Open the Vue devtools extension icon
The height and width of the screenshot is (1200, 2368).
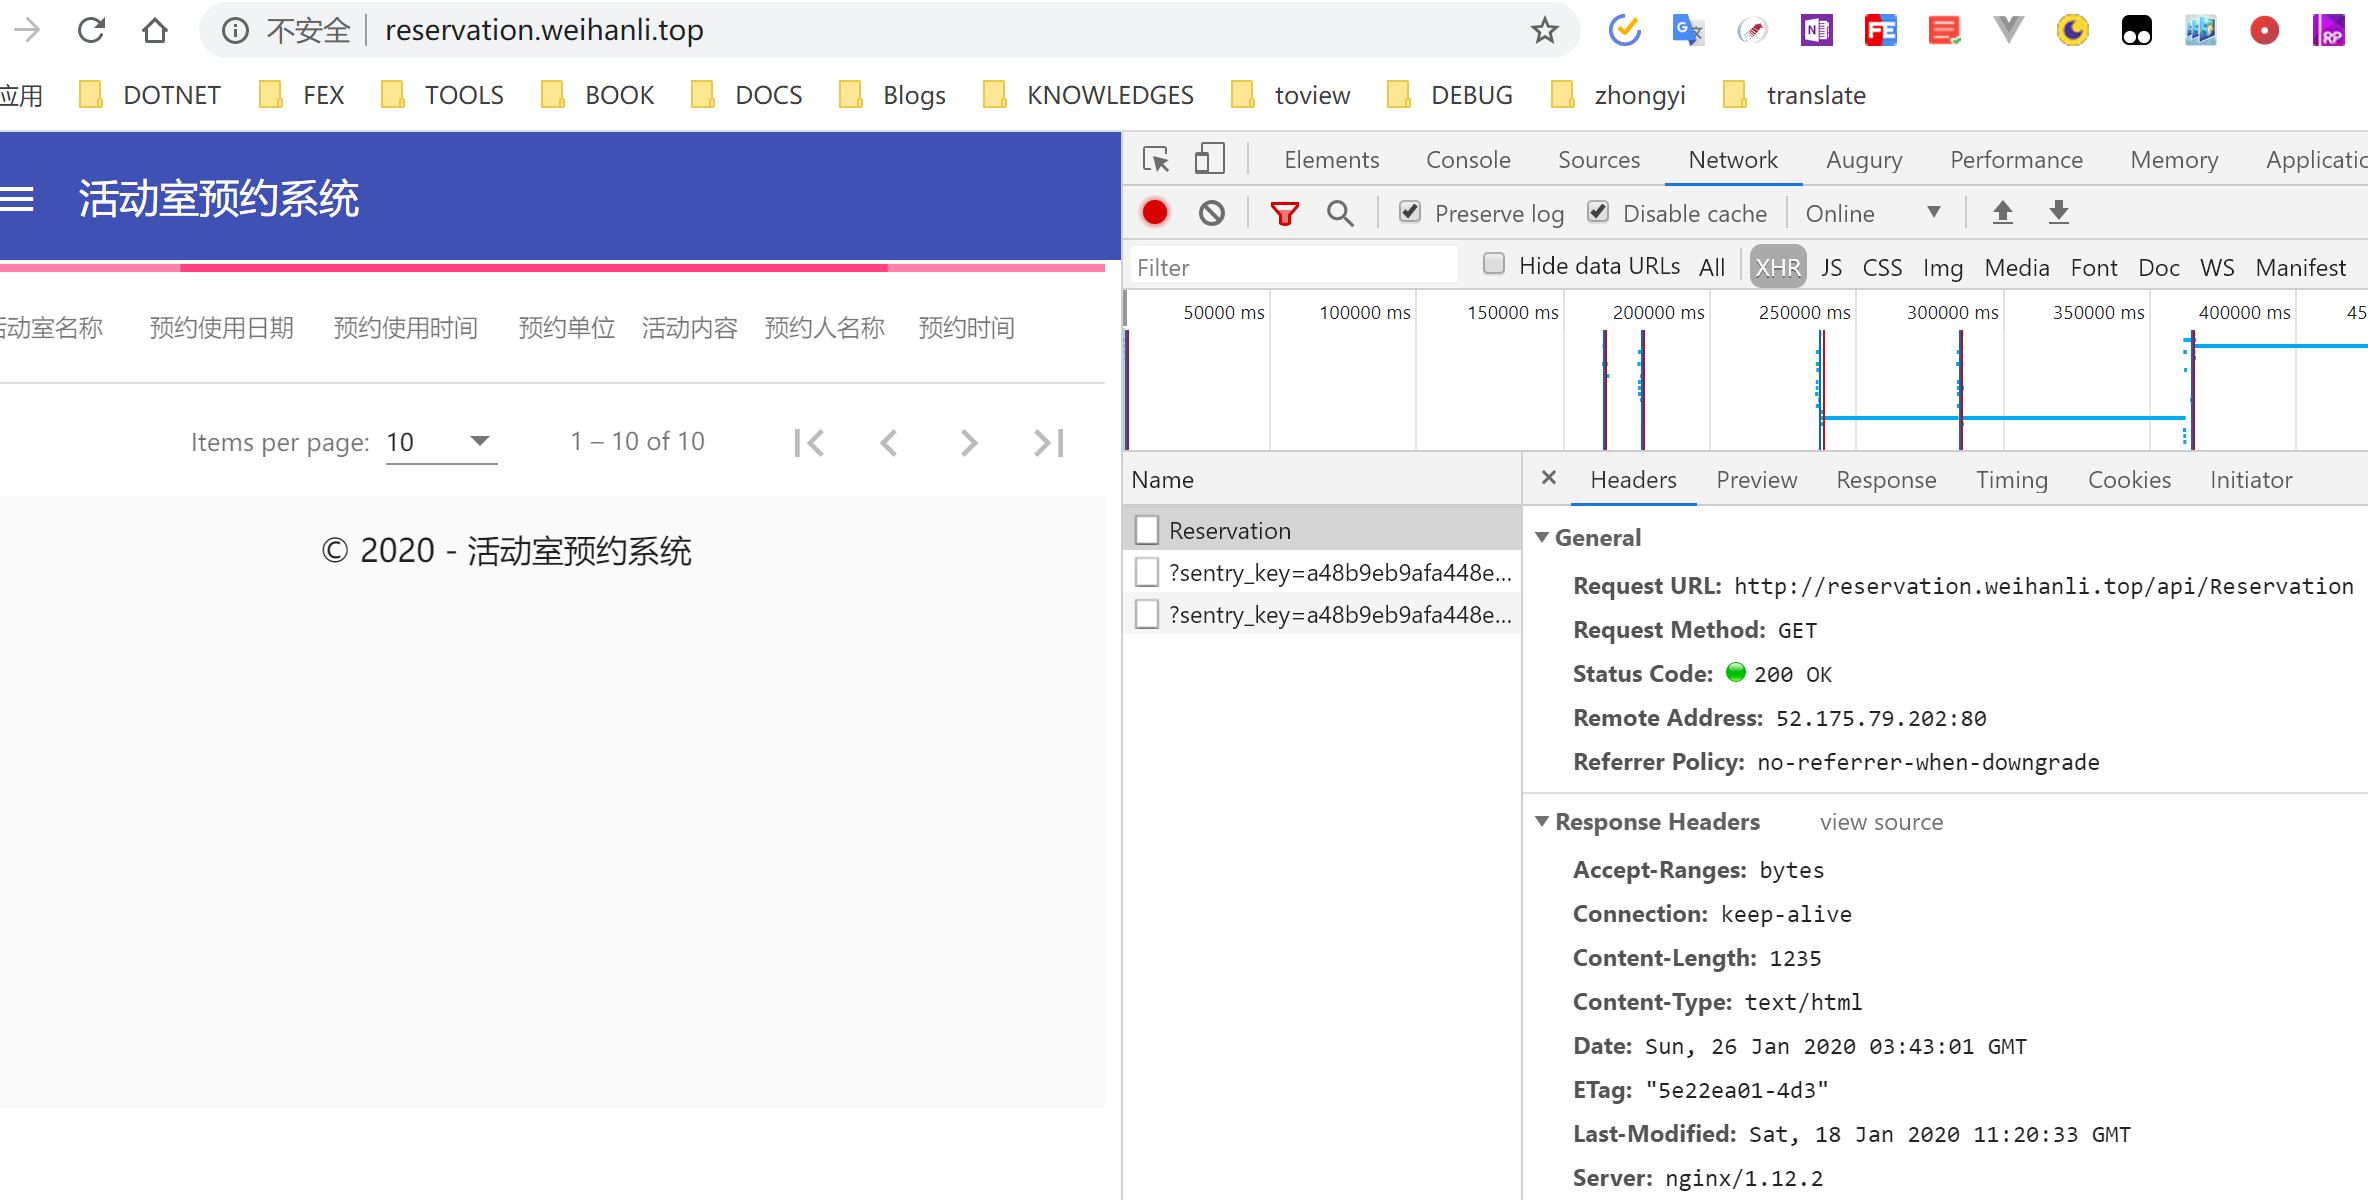(2008, 30)
